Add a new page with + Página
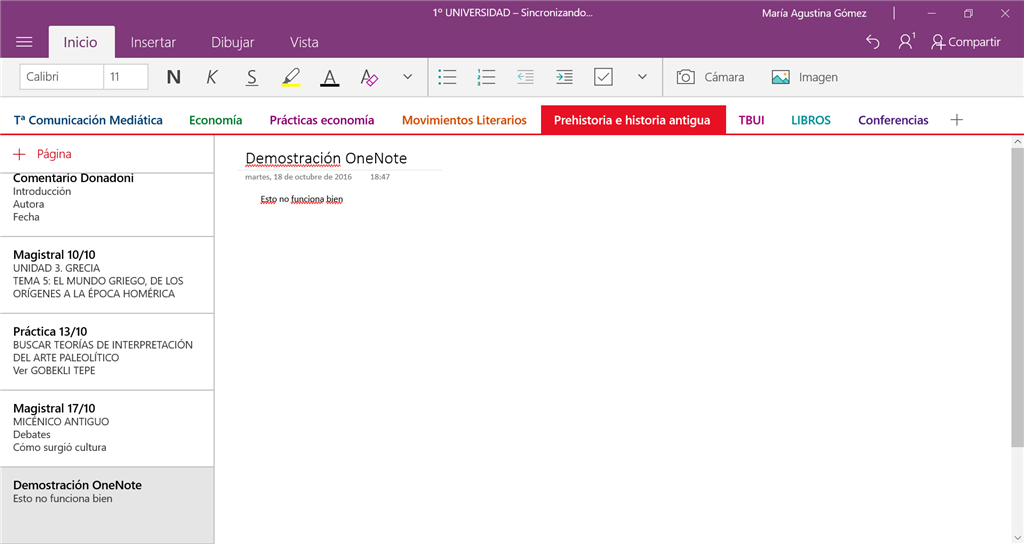Screen dimensions: 1024x544 (42, 154)
